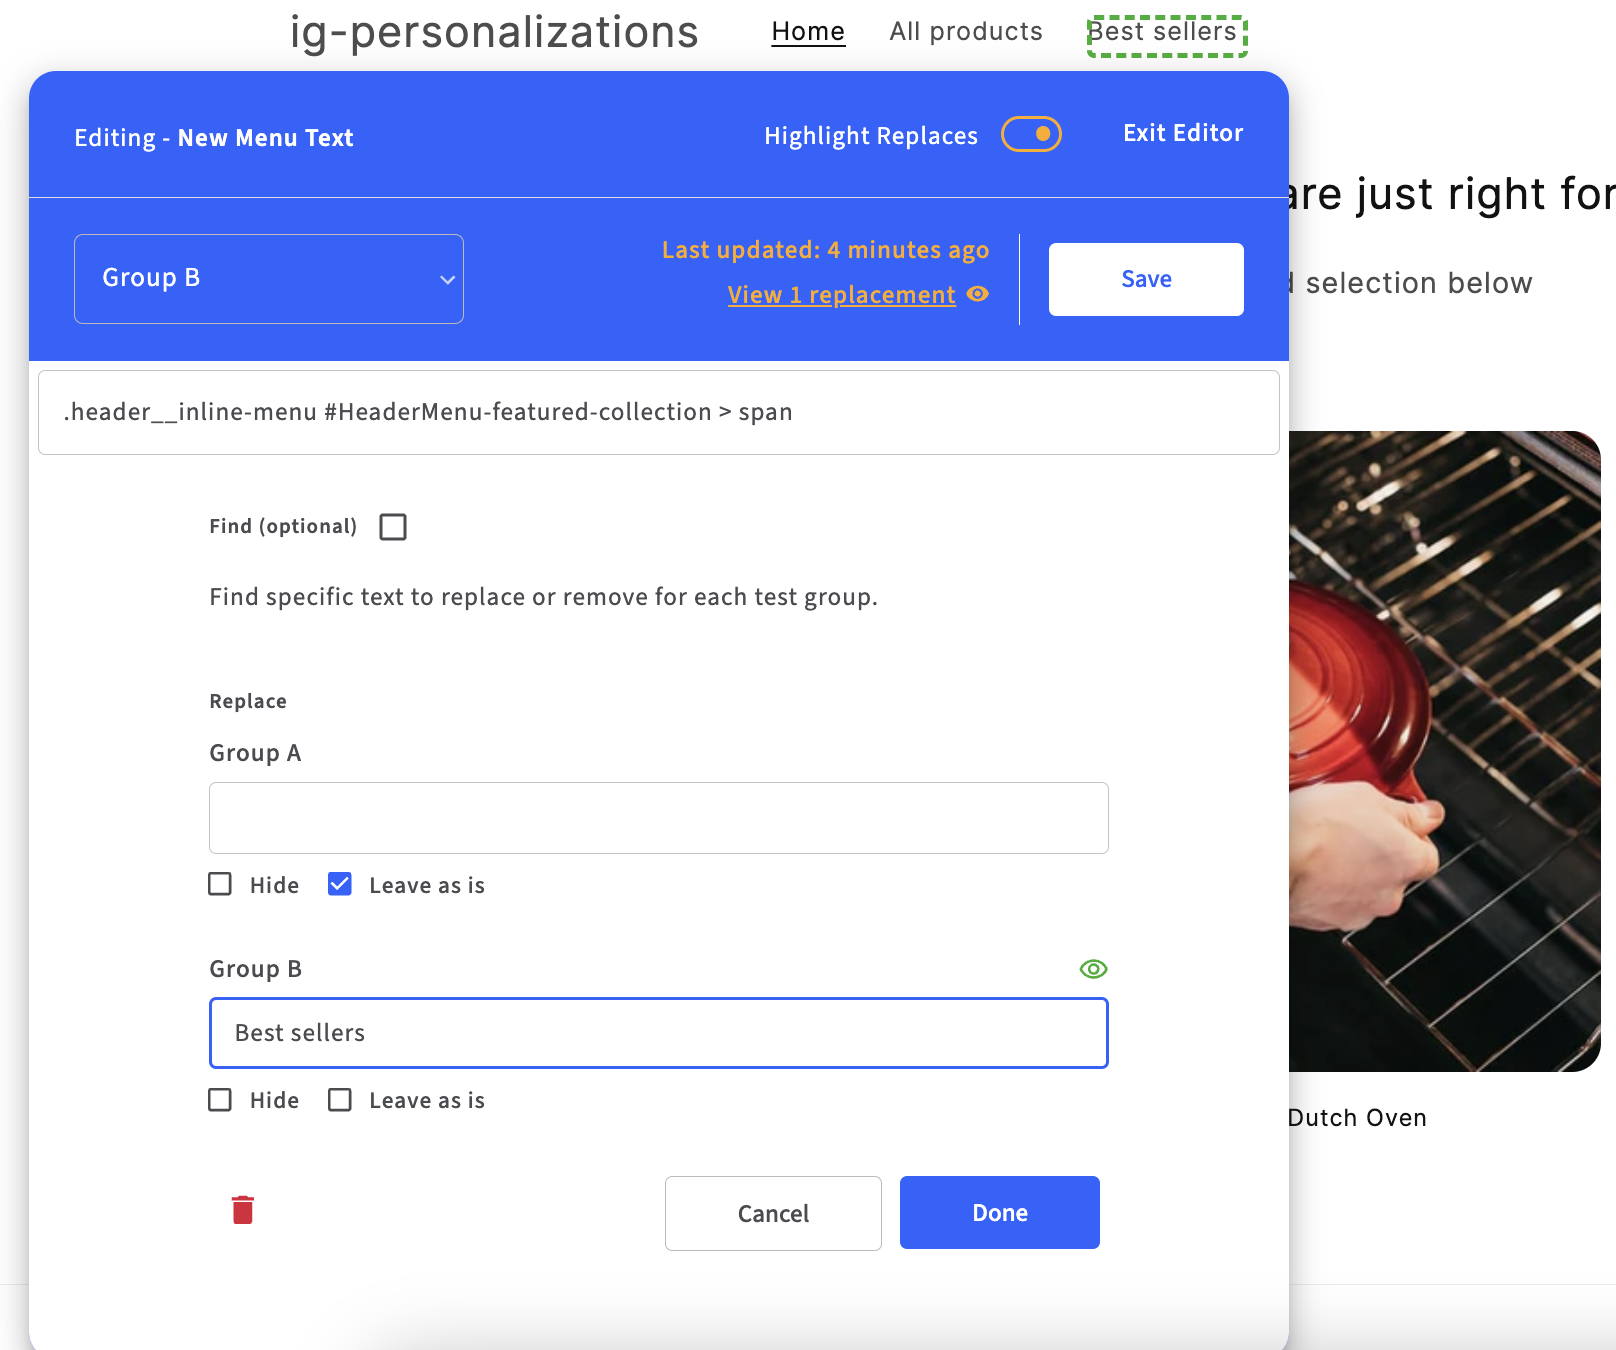Viewport: 1616px width, 1350px height.
Task: Cancel the replacement edit
Action: click(773, 1213)
